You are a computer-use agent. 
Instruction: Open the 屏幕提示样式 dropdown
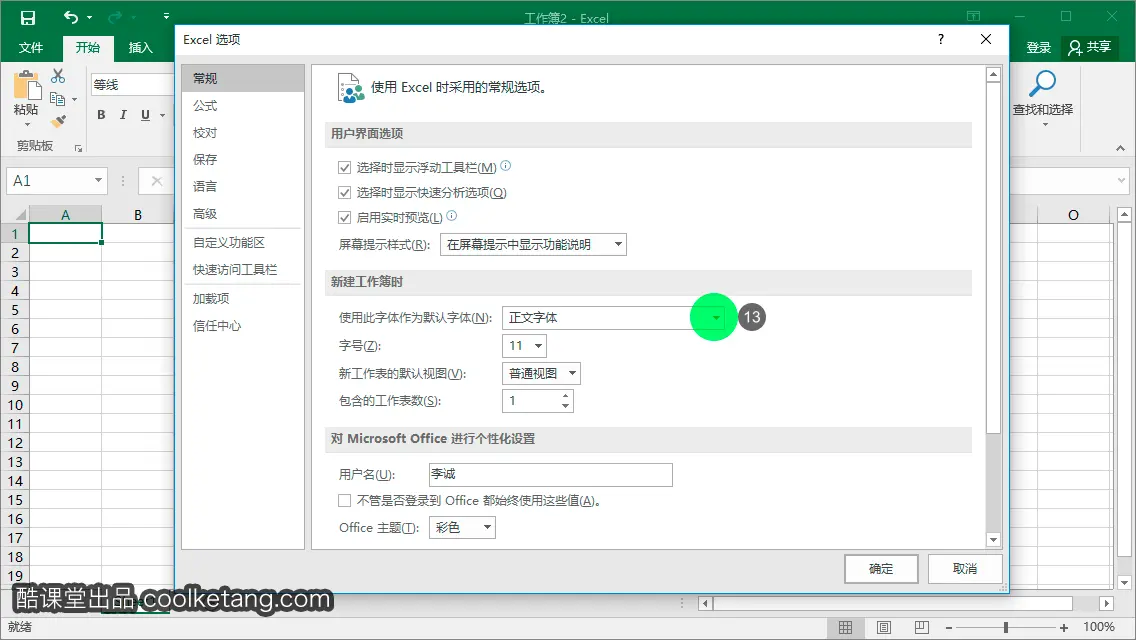pyautogui.click(x=533, y=244)
